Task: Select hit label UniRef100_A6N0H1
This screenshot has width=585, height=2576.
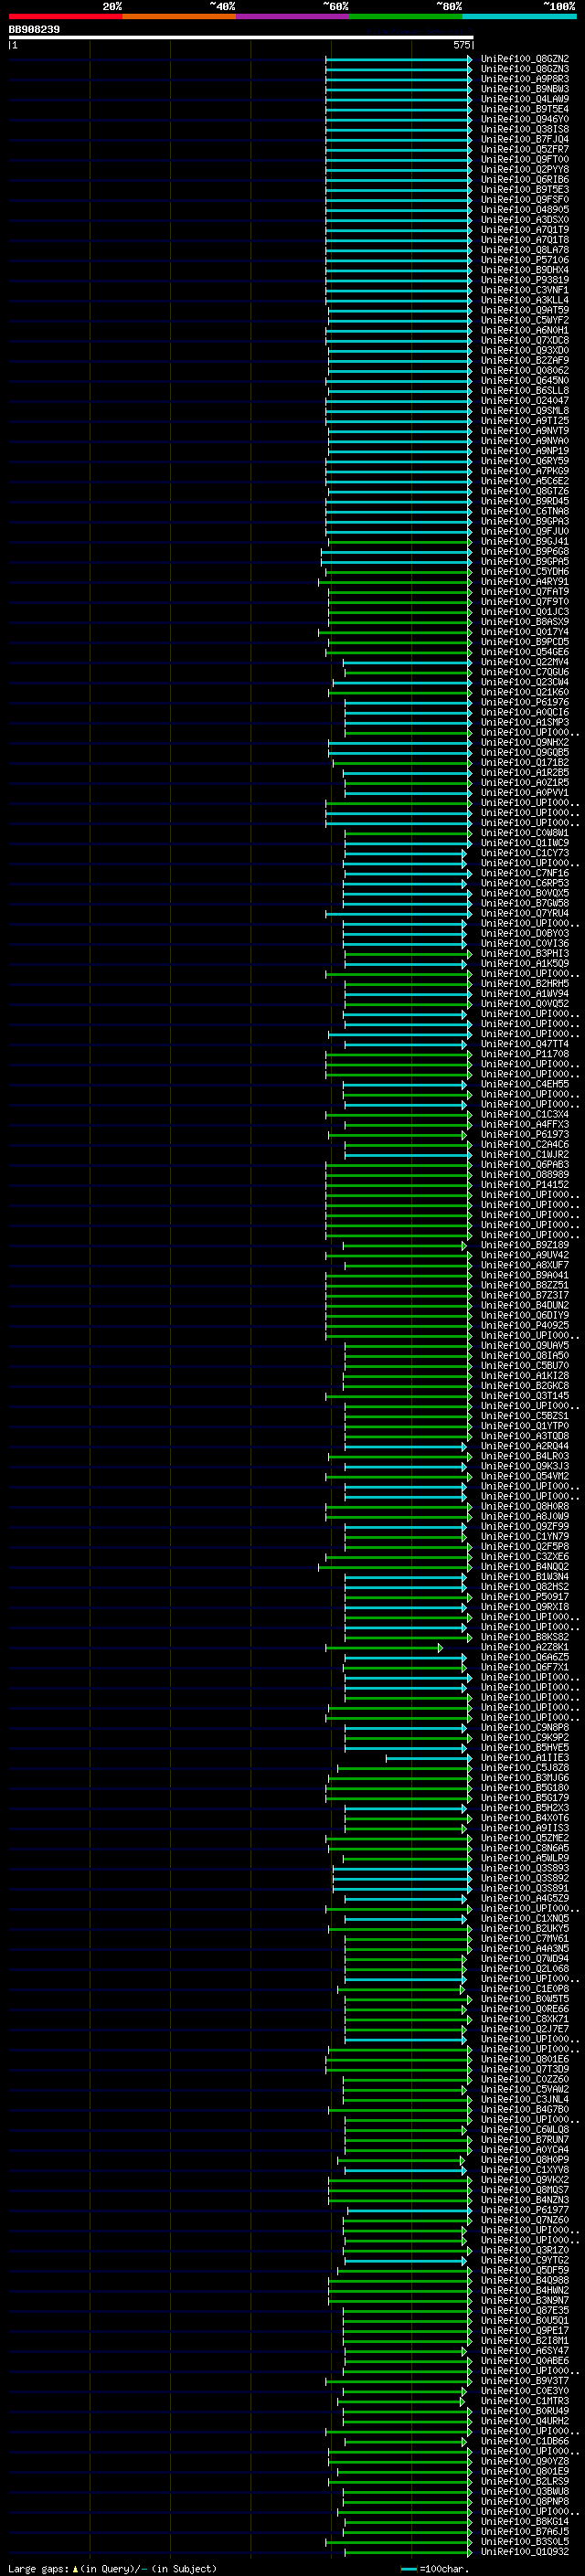Action: (x=525, y=330)
